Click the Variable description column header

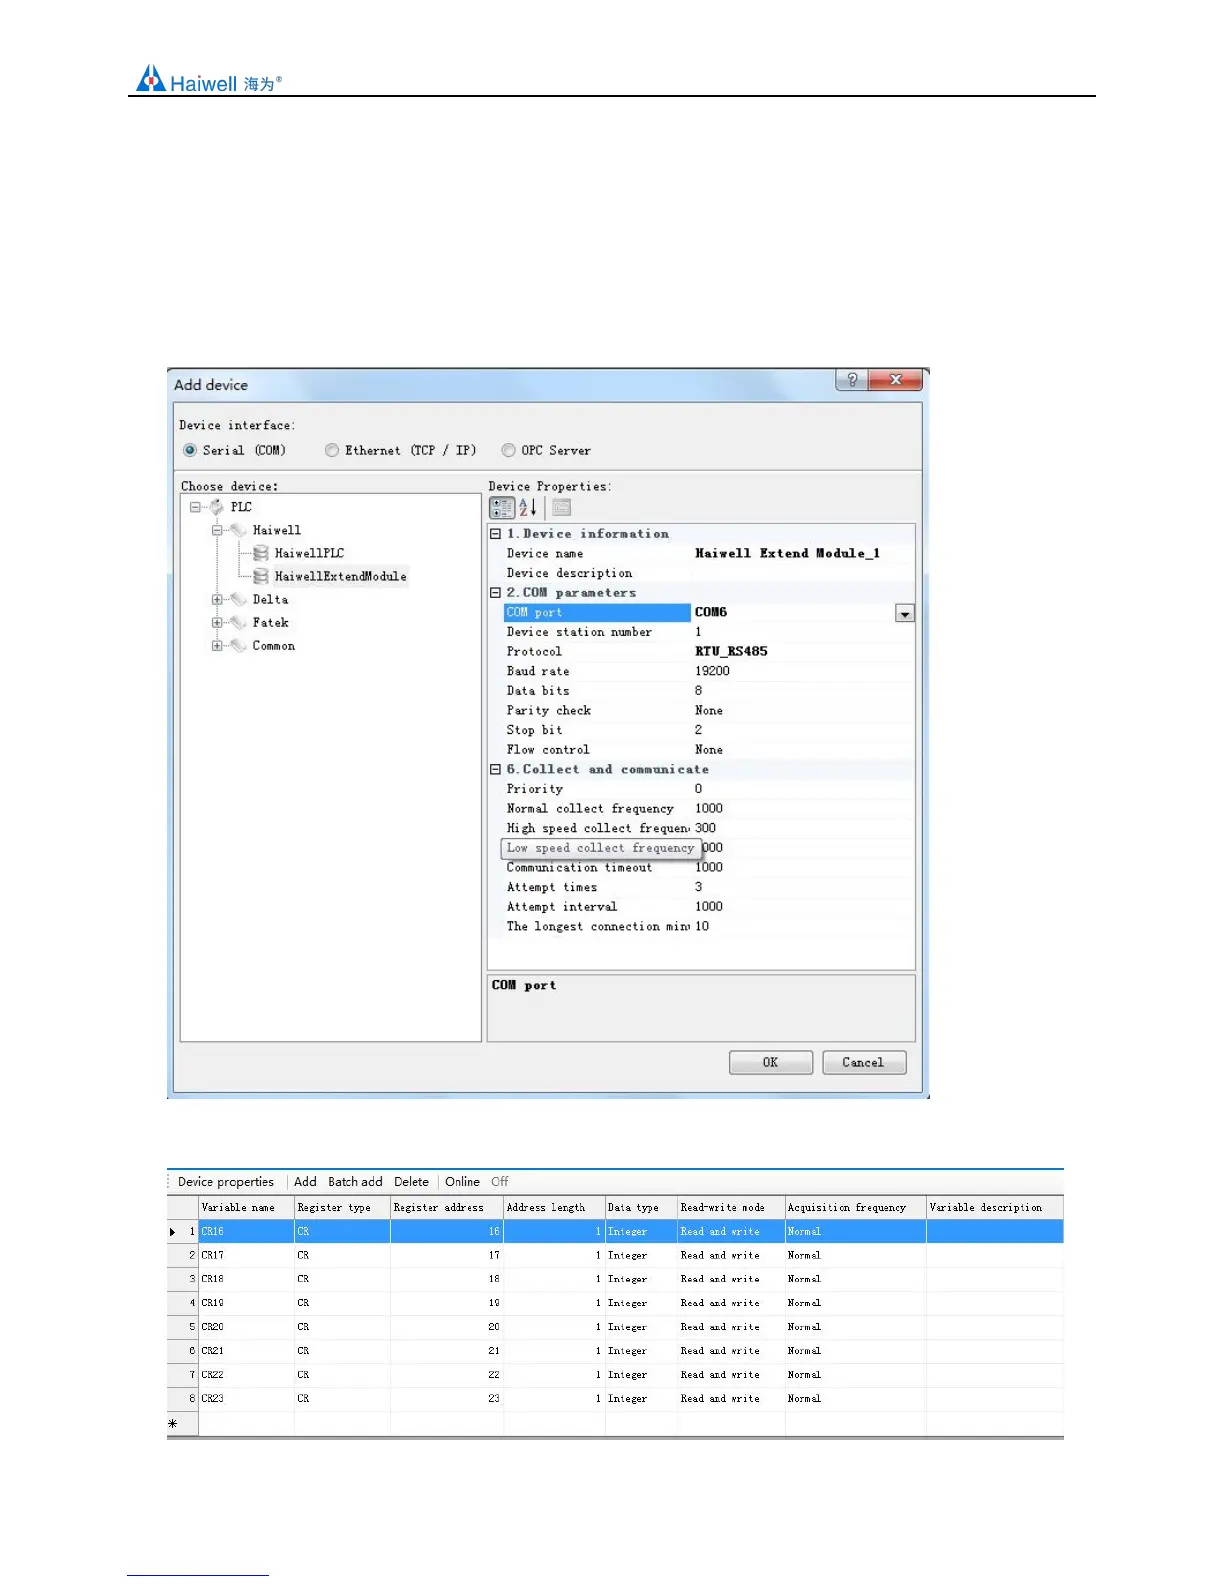click(995, 1208)
